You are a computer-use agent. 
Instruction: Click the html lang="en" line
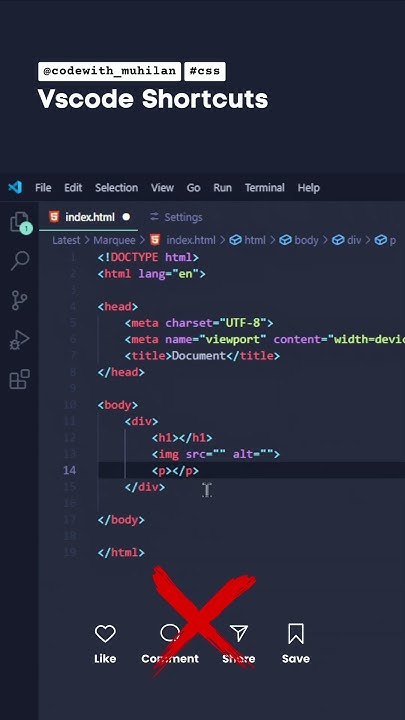point(152,274)
